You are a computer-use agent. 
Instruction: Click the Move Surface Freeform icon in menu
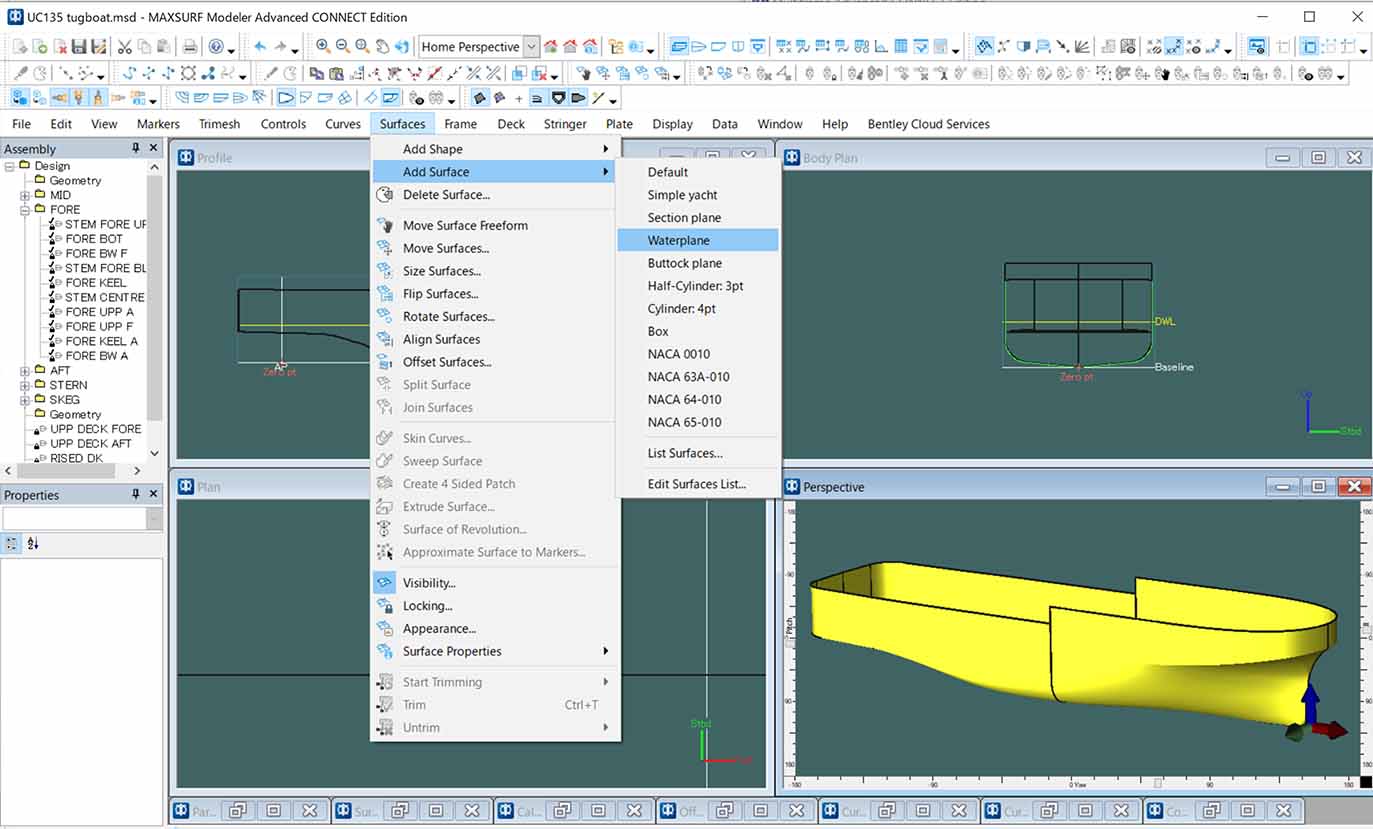tap(385, 225)
